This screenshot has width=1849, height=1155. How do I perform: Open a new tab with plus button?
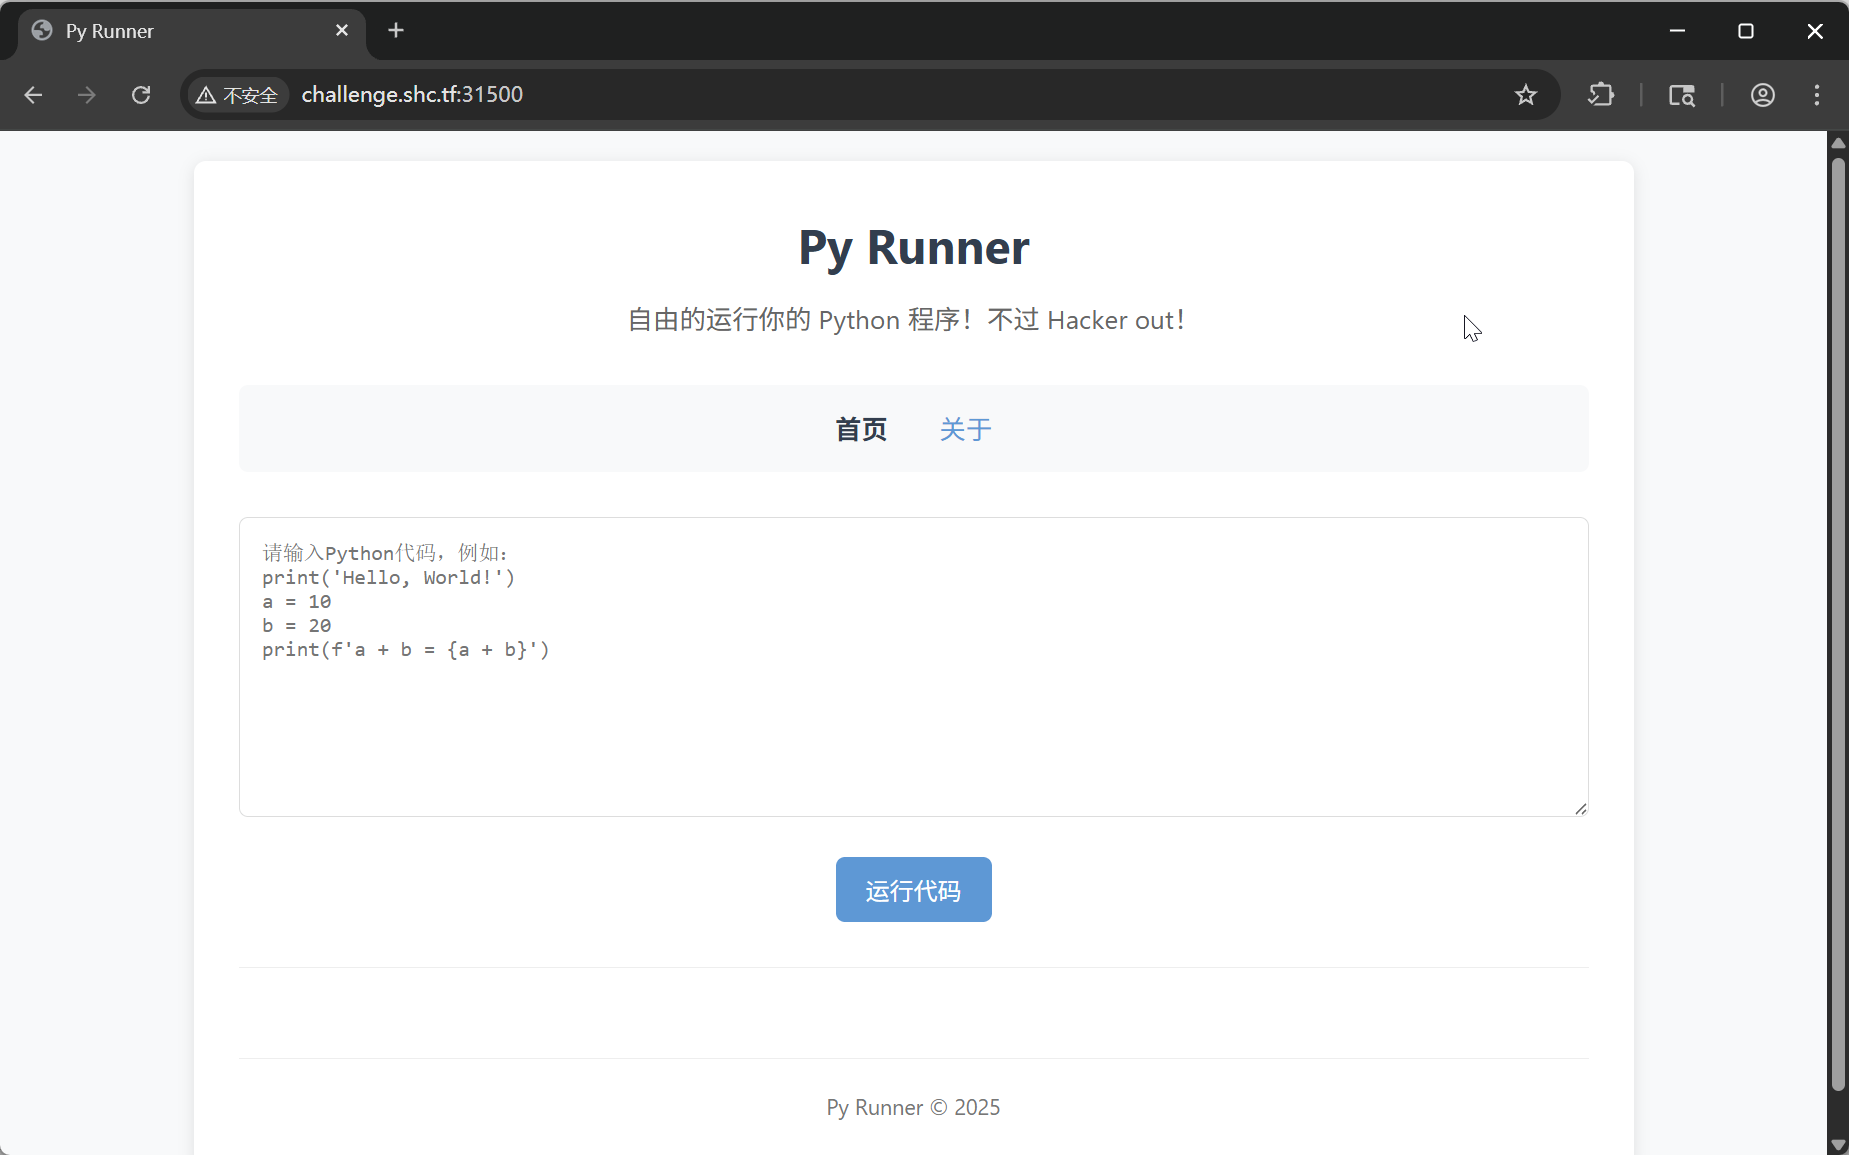coord(396,31)
